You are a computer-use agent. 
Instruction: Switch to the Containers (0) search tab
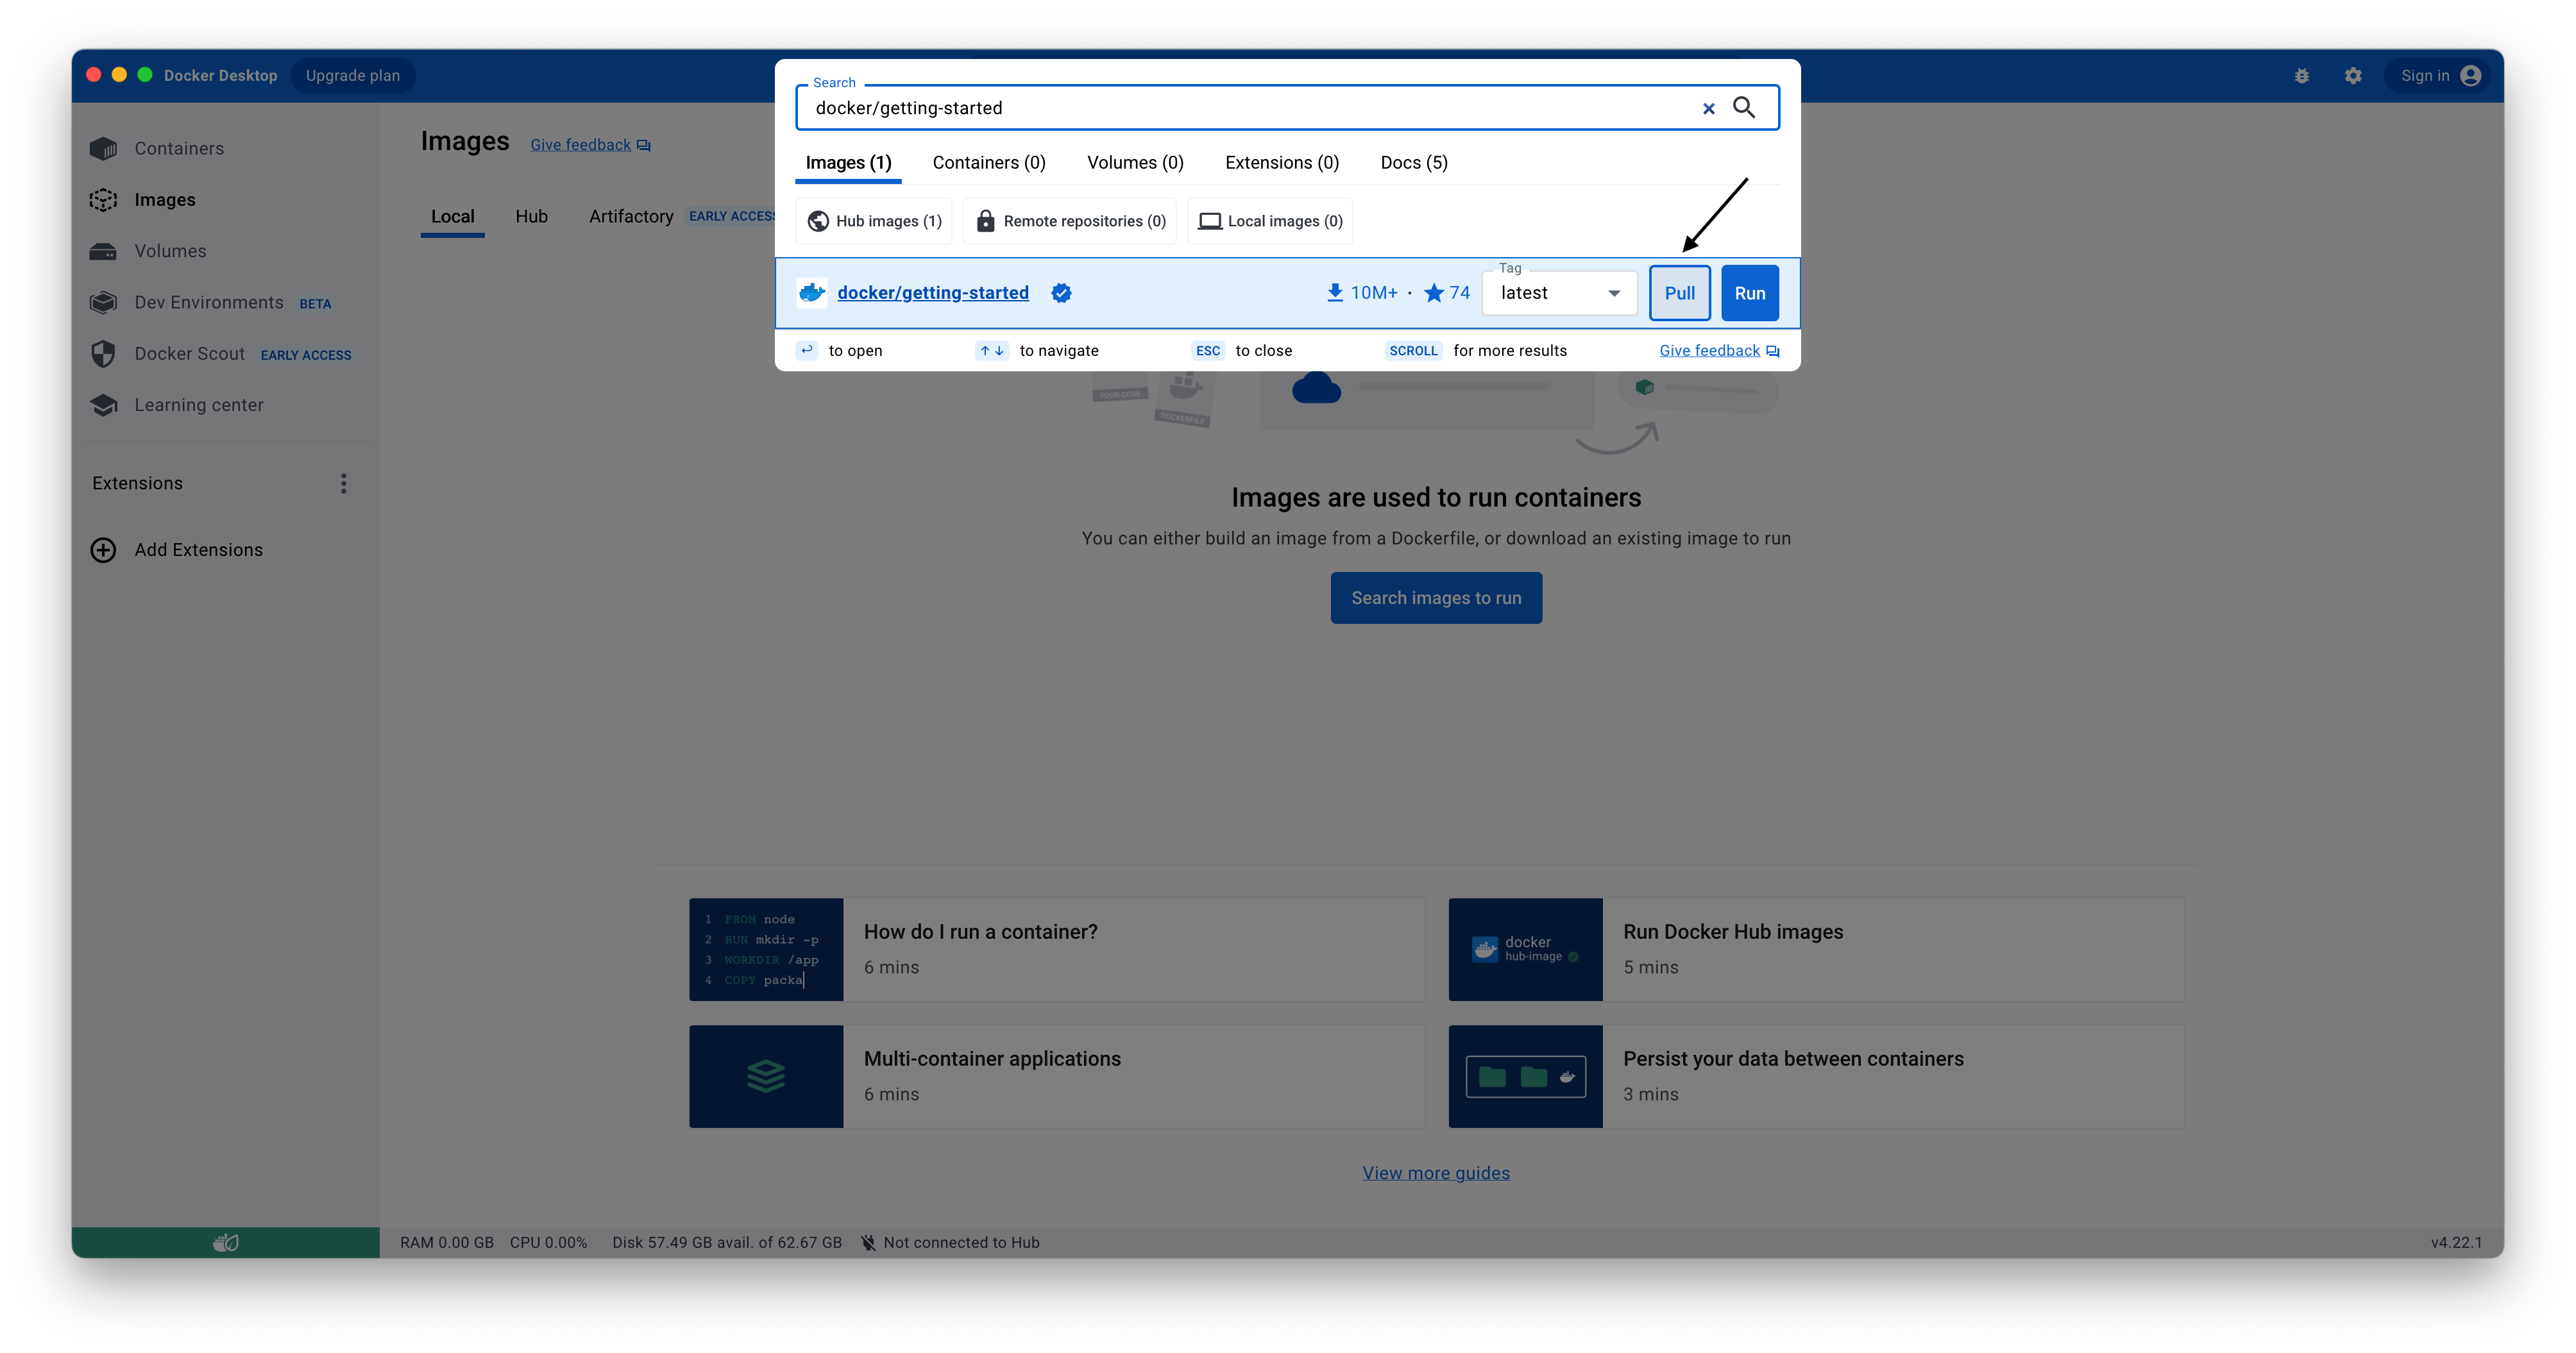[x=988, y=163]
